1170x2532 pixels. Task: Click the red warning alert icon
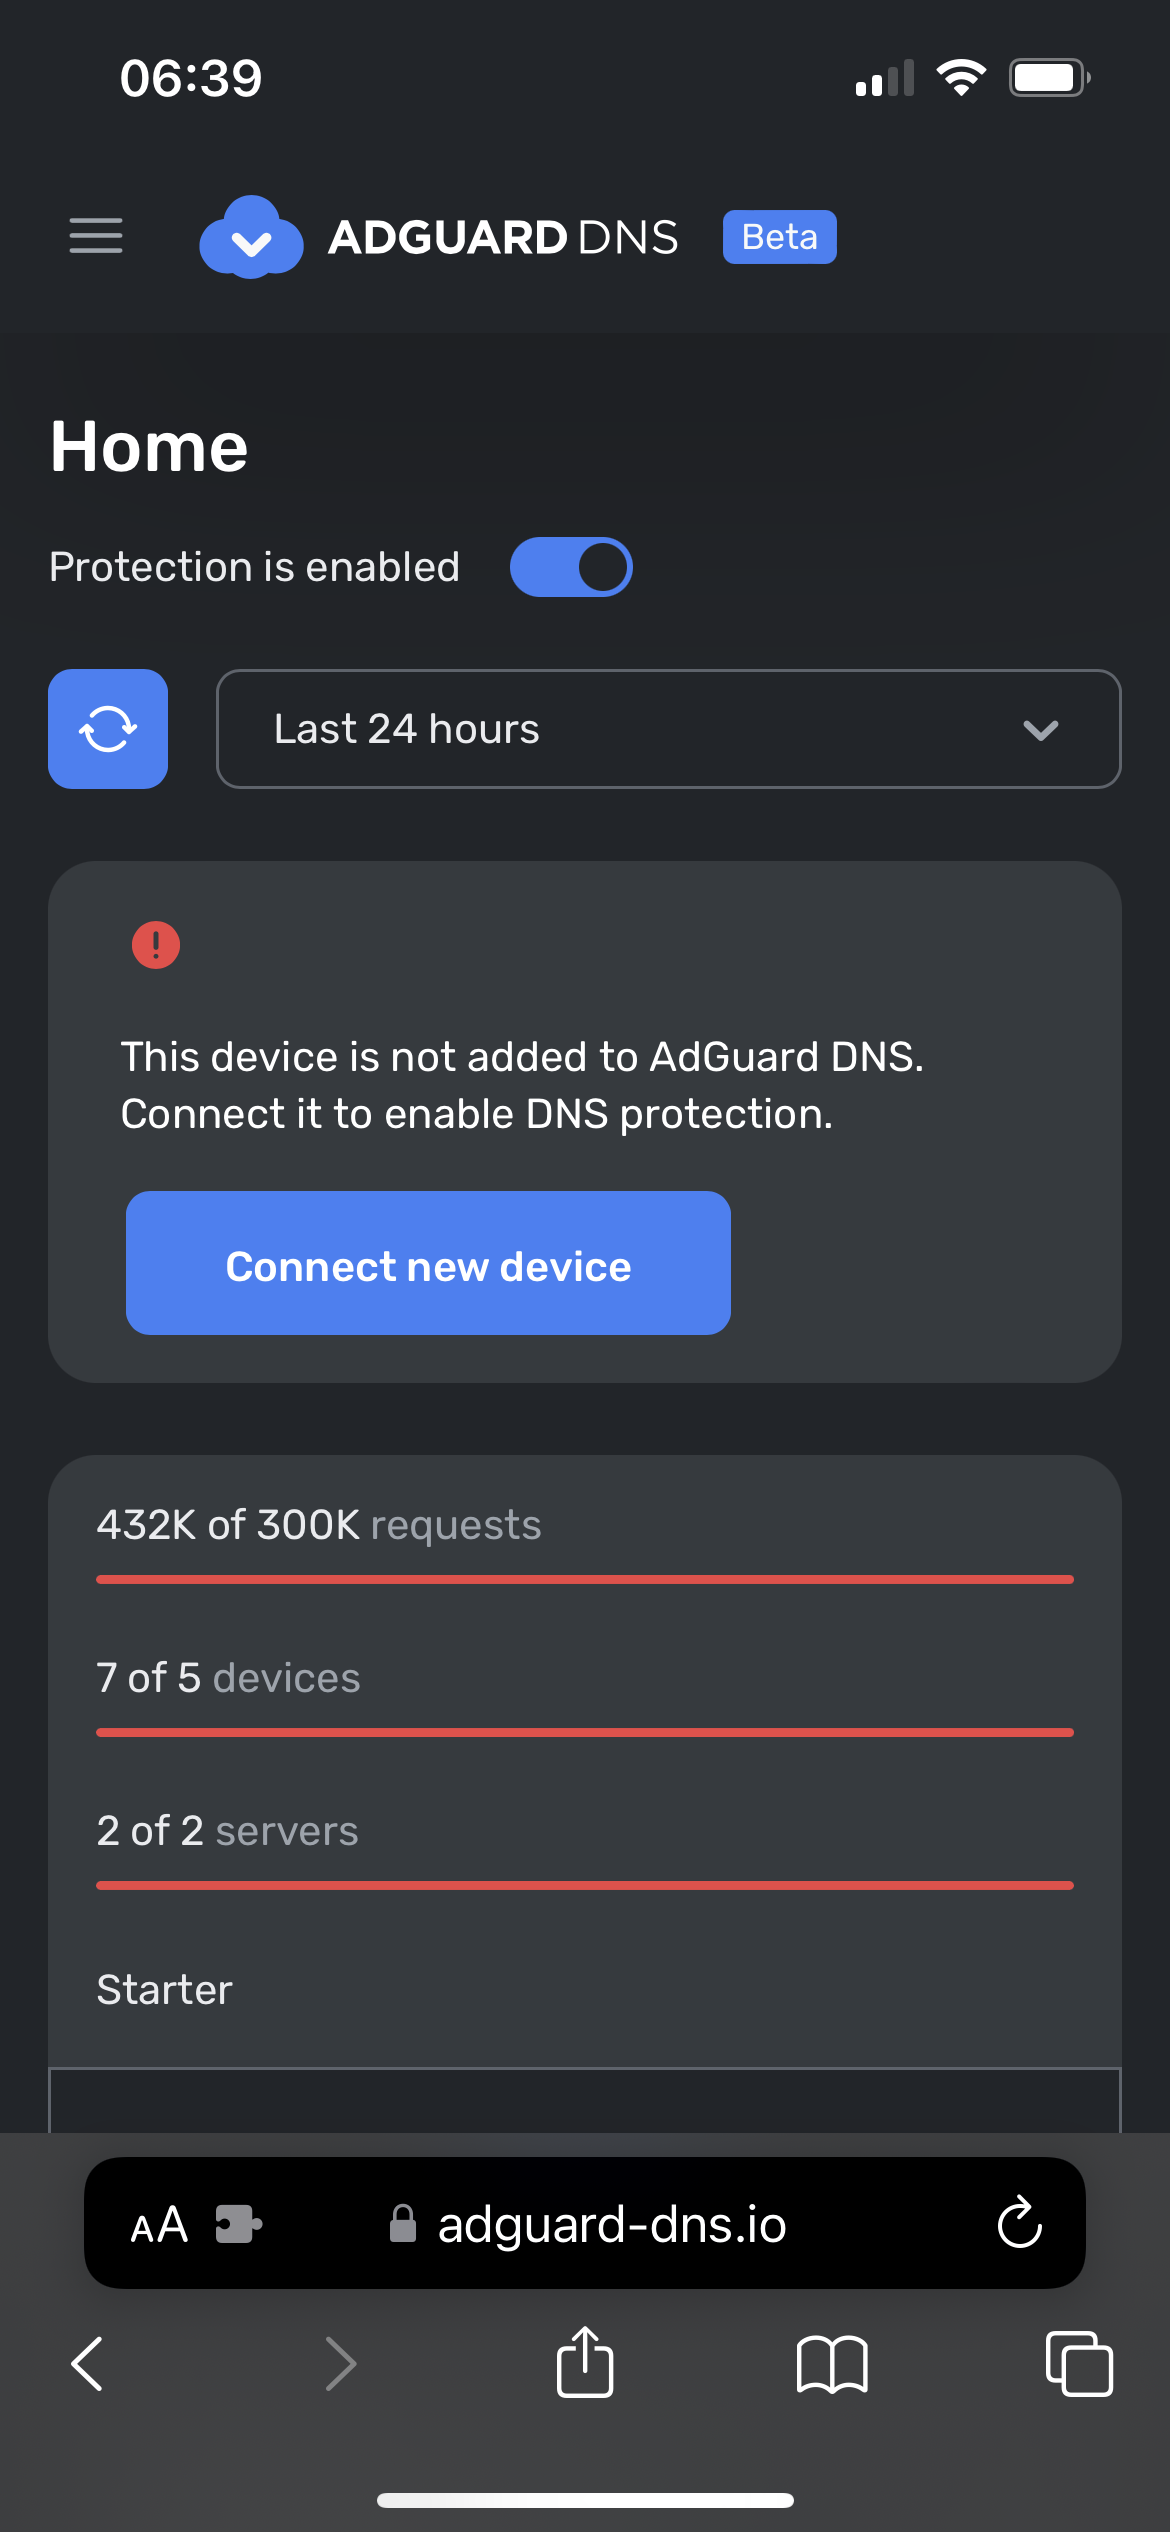(x=155, y=944)
